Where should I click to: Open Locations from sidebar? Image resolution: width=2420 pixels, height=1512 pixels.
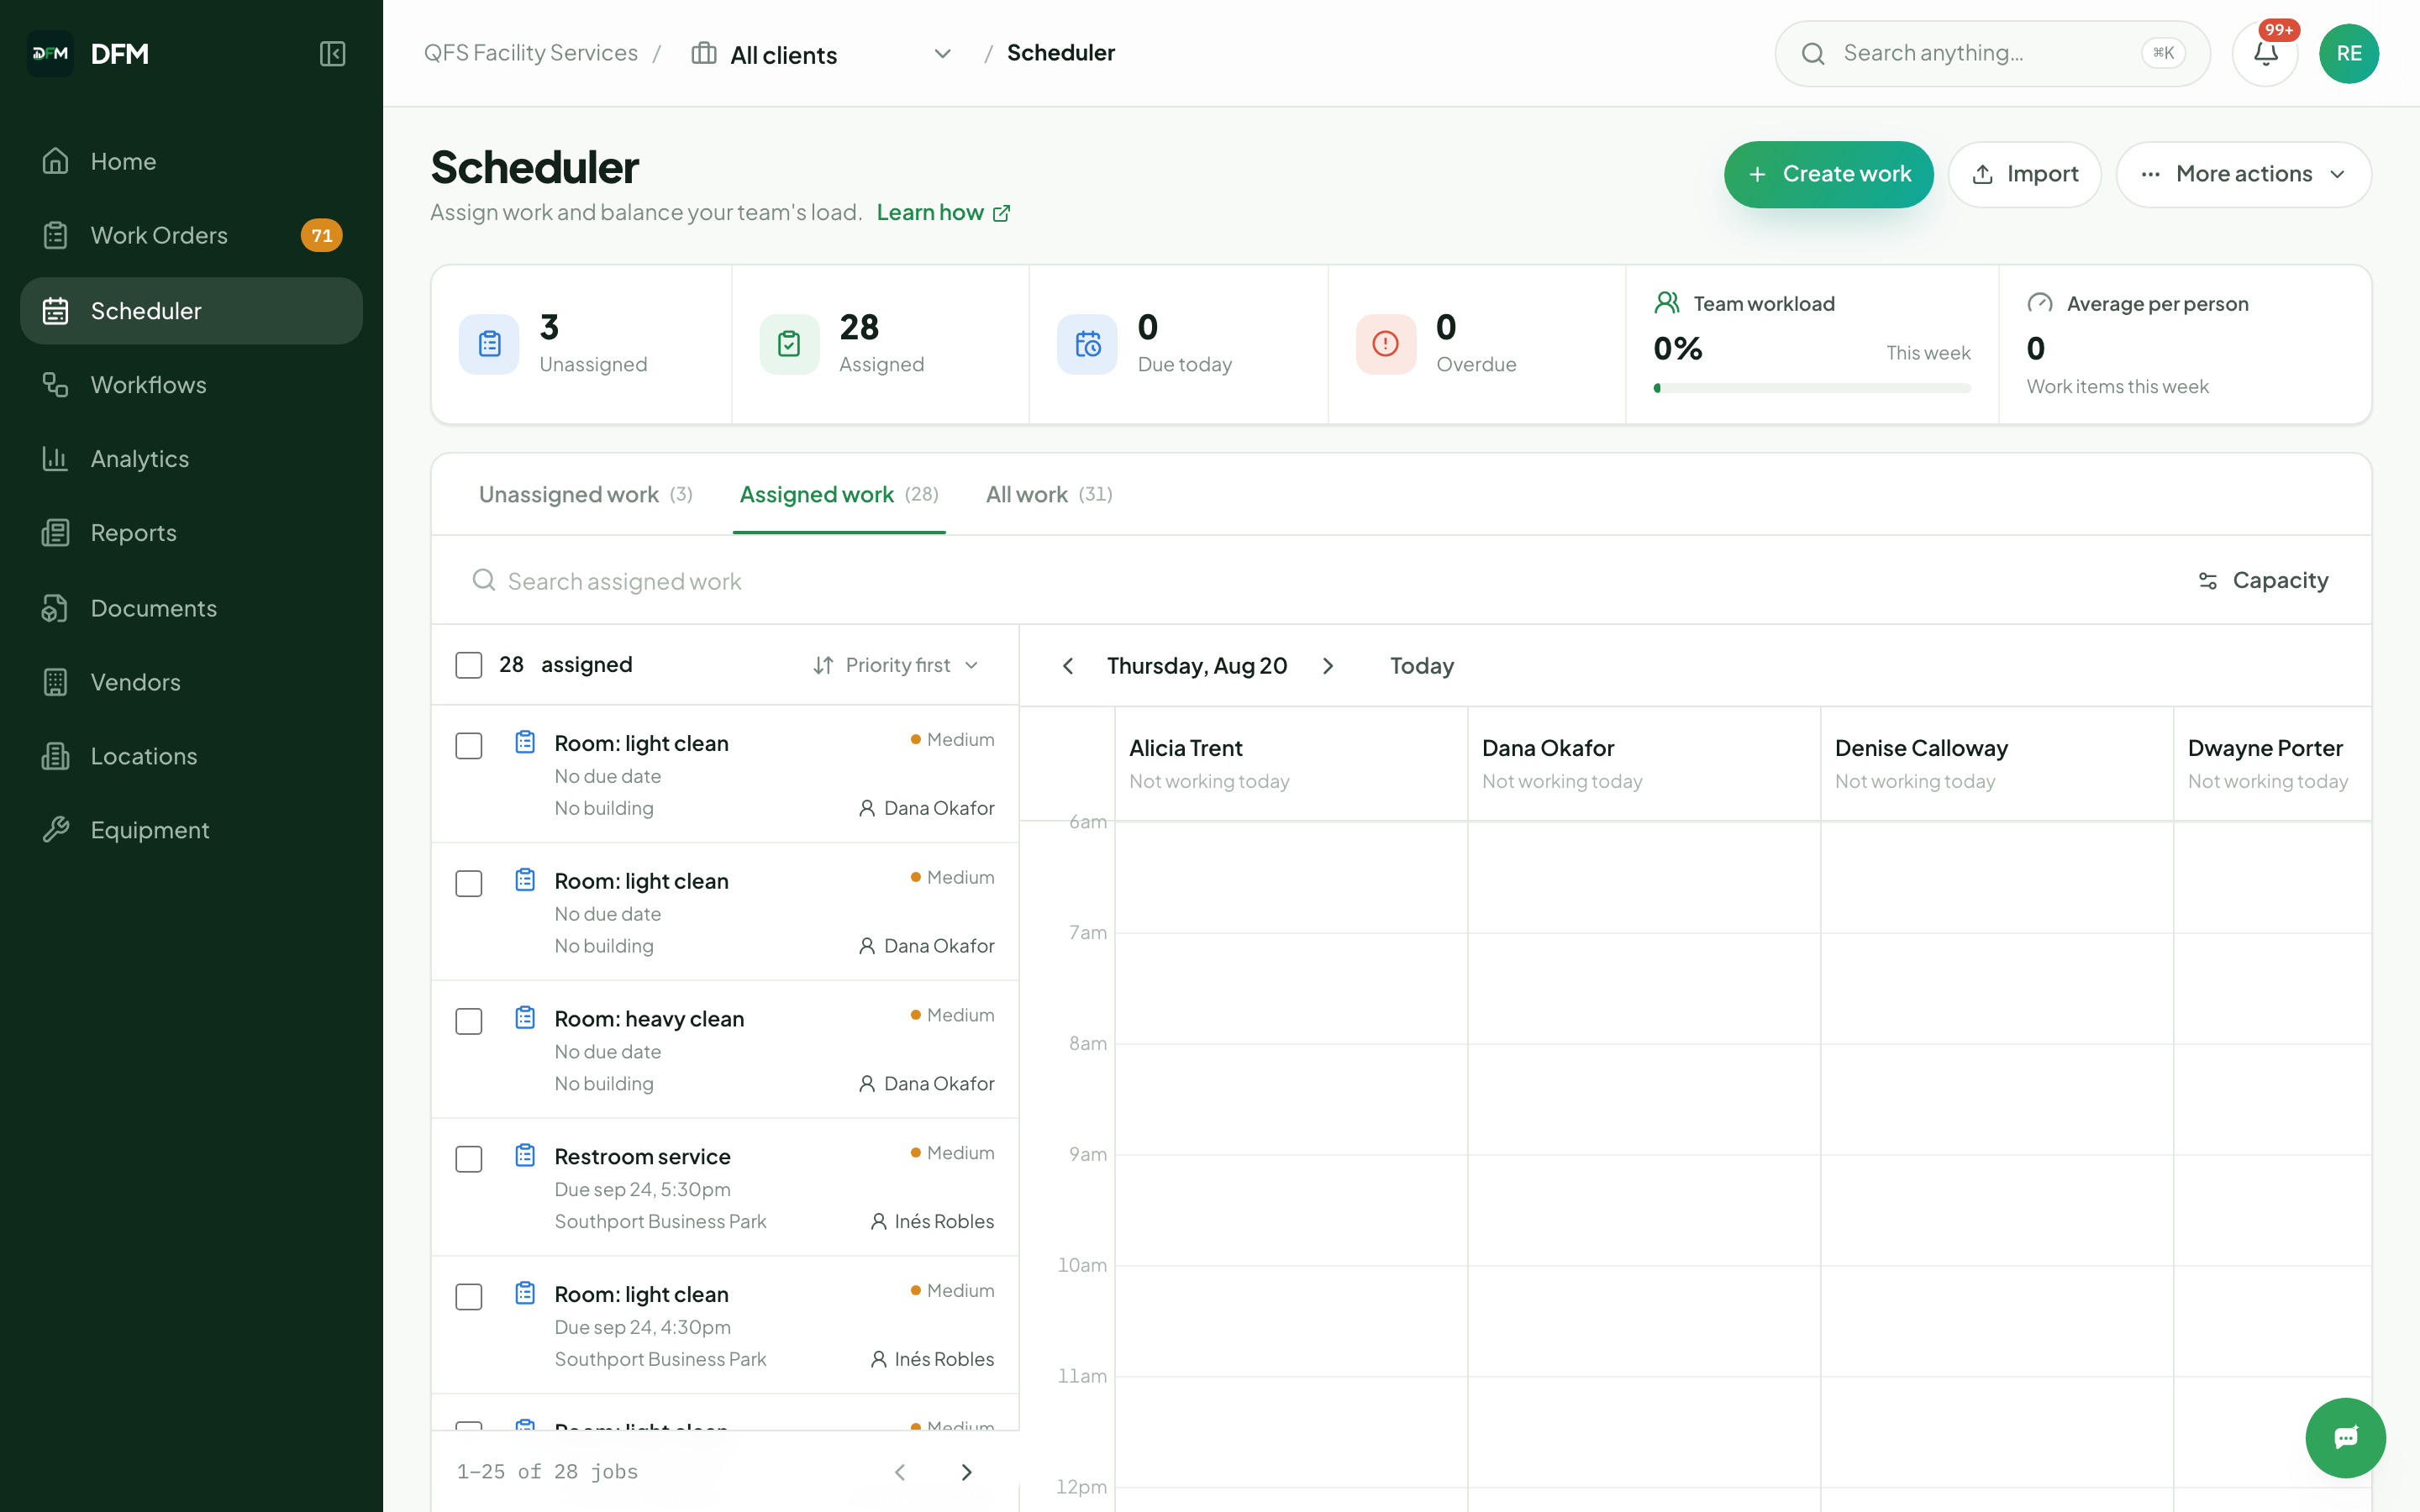(x=191, y=756)
